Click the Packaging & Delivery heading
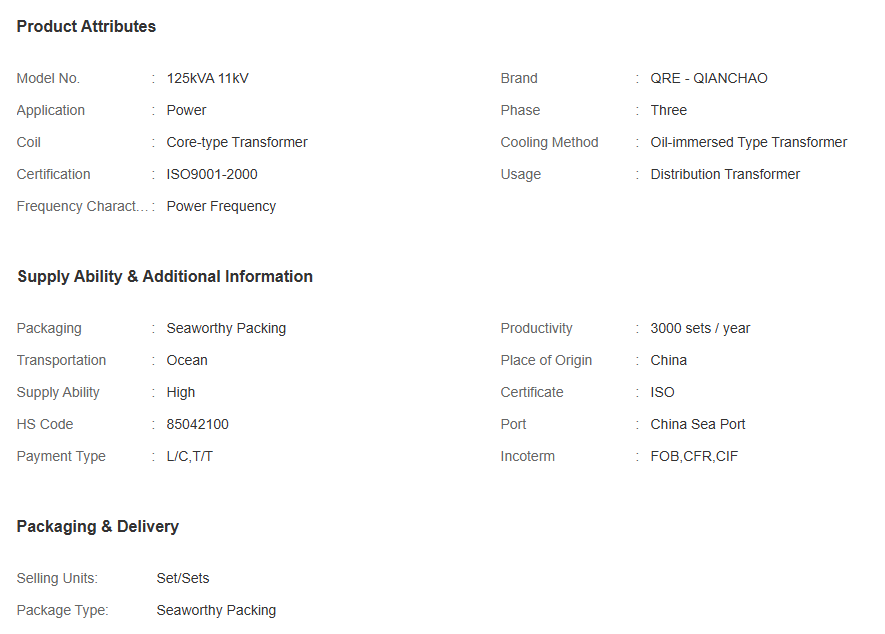This screenshot has height=634, width=885. point(98,527)
